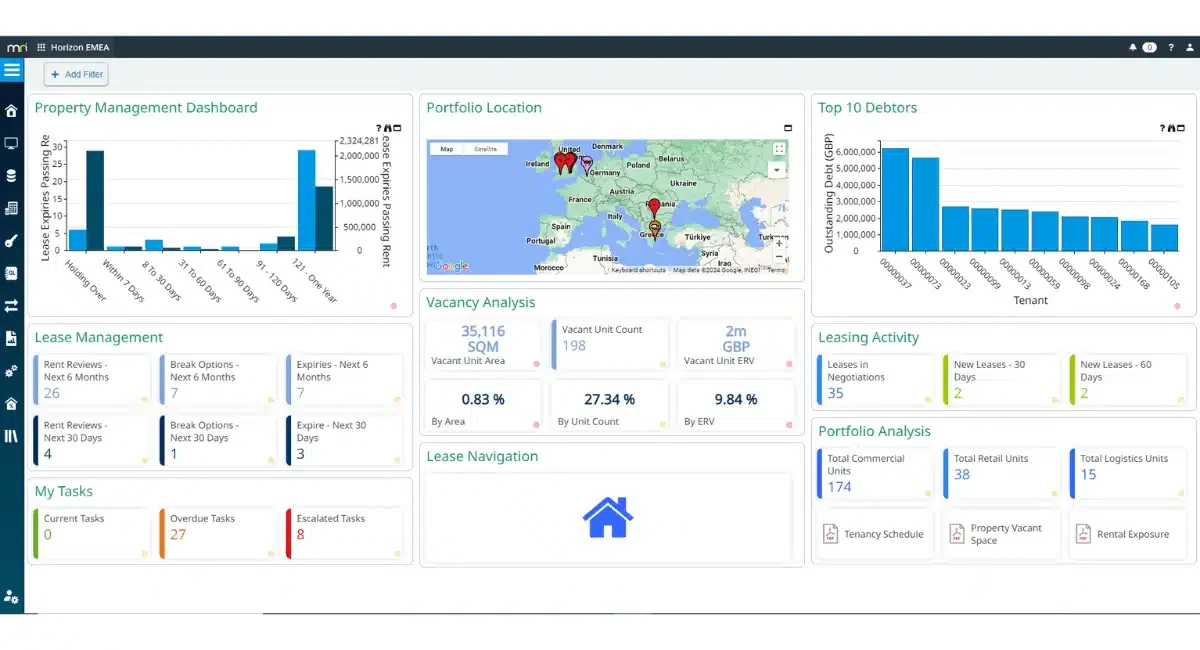The height and width of the screenshot is (650, 1200).
Task: Open the hamburger menu in sidebar
Action: tap(12, 70)
